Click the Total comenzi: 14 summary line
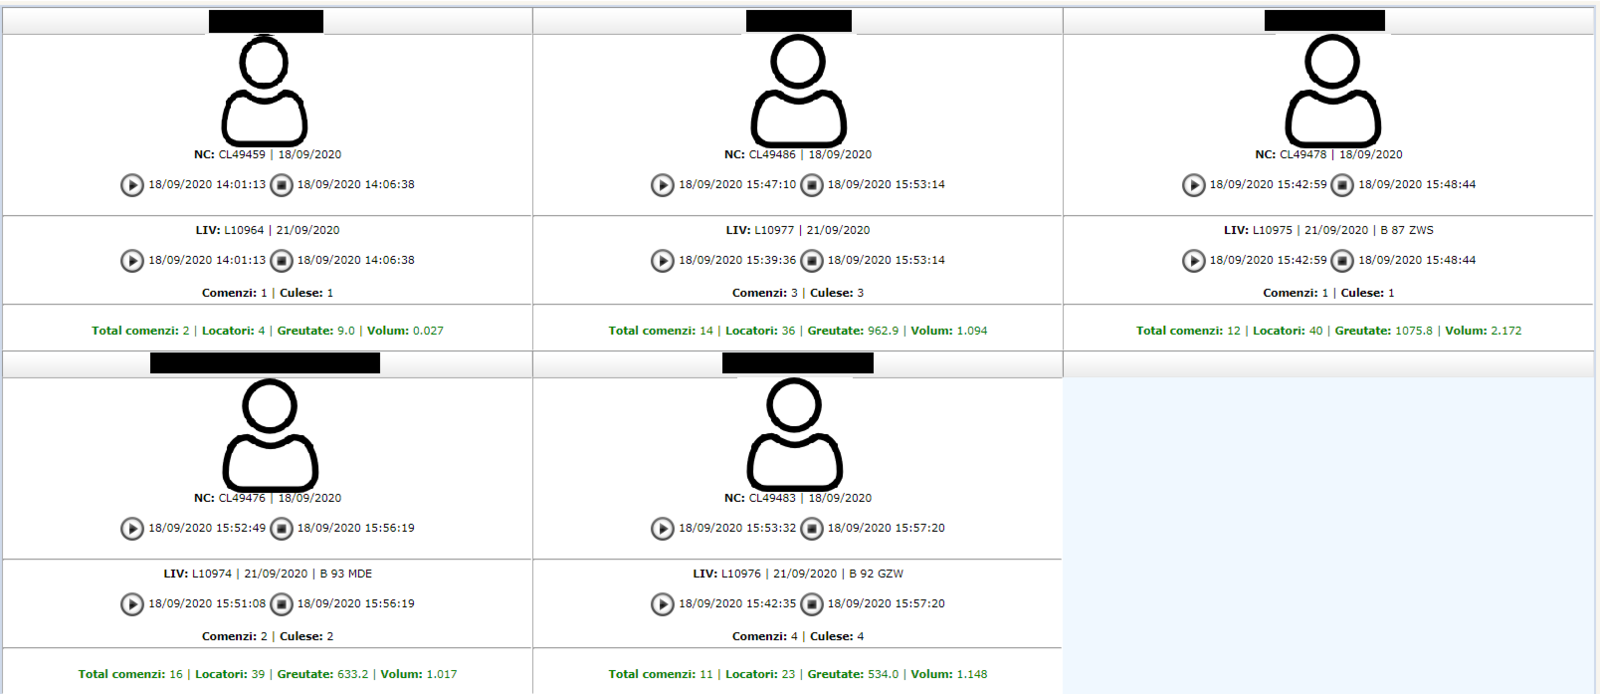The image size is (1600, 694). pyautogui.click(x=797, y=331)
